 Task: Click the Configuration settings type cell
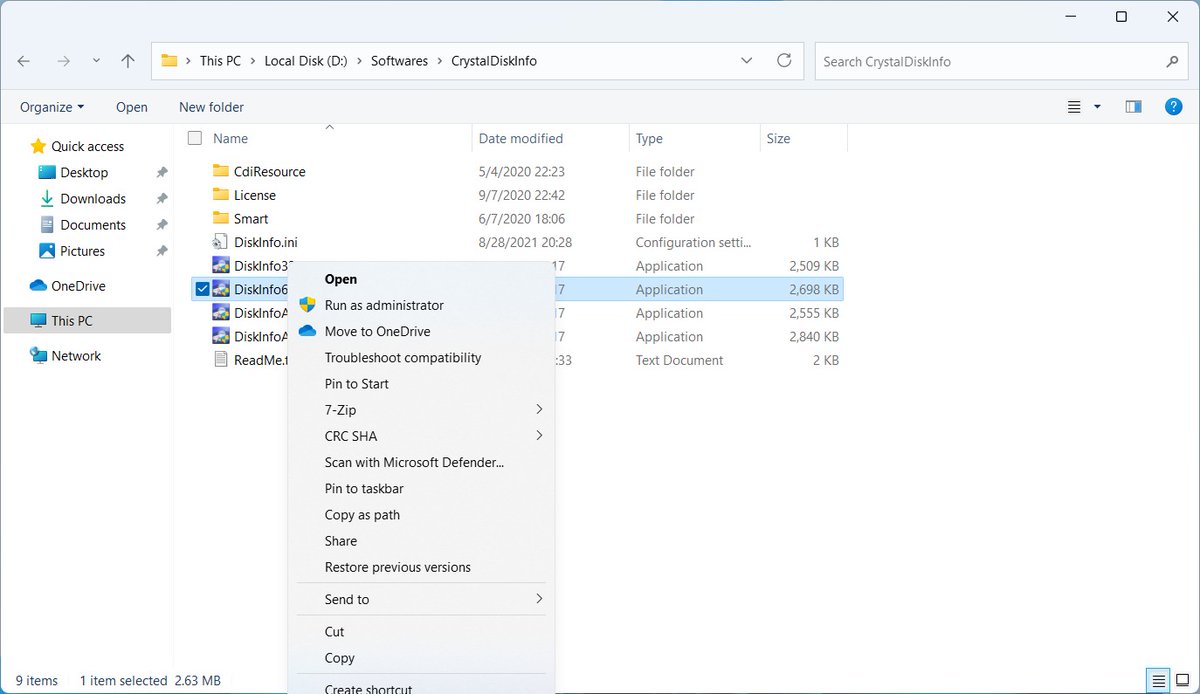693,242
